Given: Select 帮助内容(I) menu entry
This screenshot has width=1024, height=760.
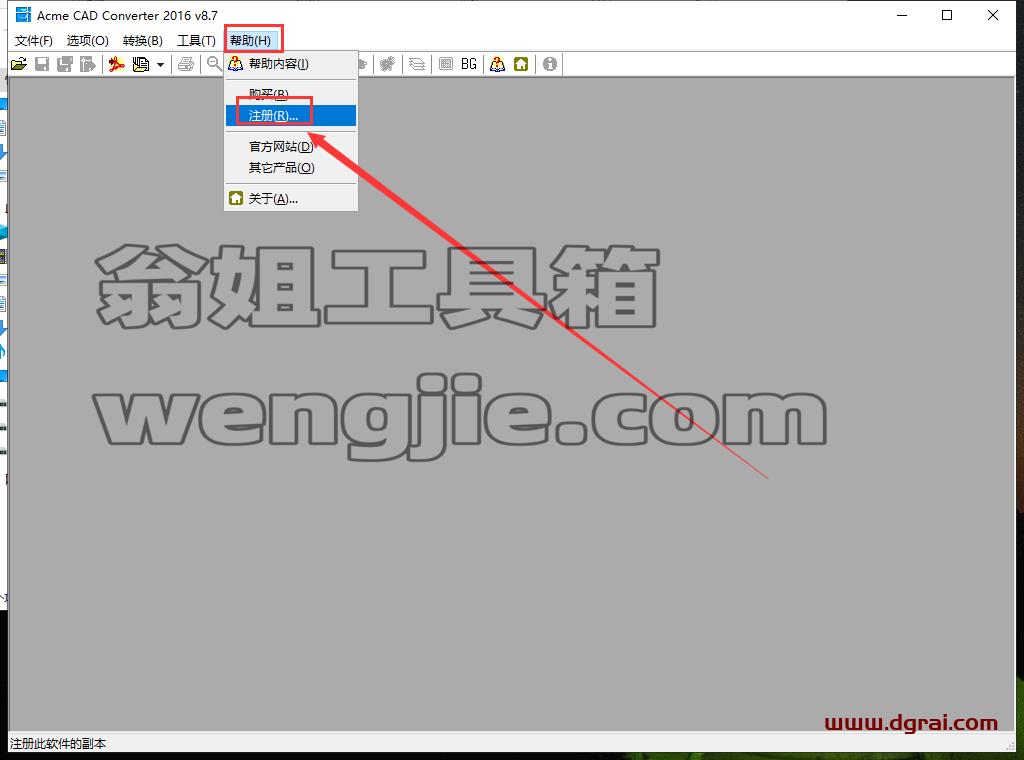Looking at the screenshot, I should 291,64.
